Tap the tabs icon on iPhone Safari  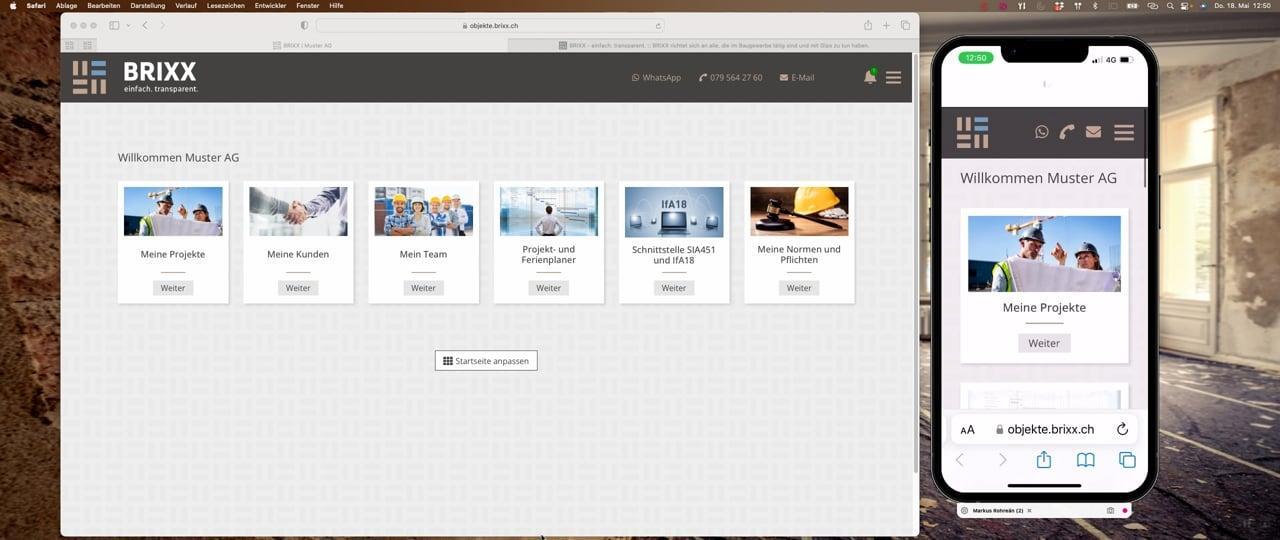pos(1127,460)
